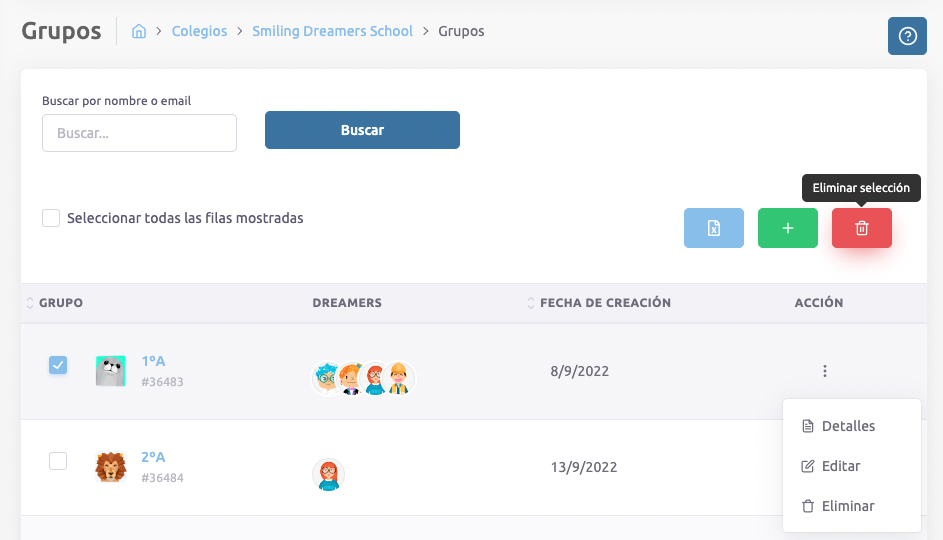Click the first blue-haired dreamer avatar in 1ºA
The height and width of the screenshot is (540, 943).
pyautogui.click(x=328, y=379)
